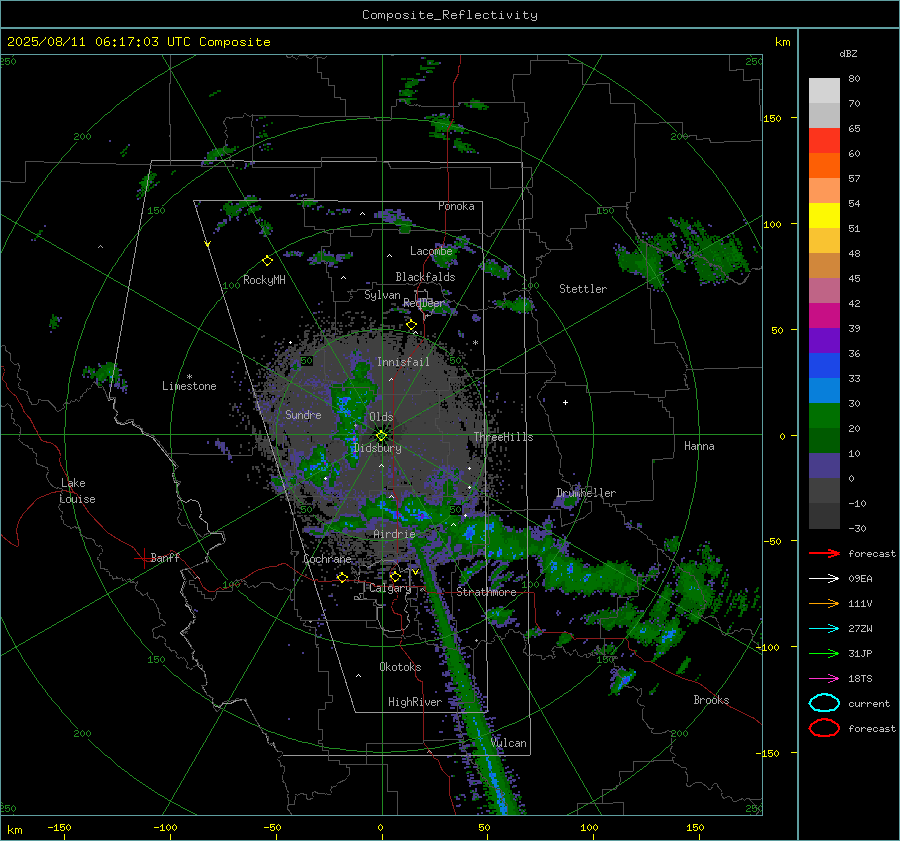Screen dimensions: 900x841
Task: Click the -150 tick on the bottom axis
Action: pyautogui.click(x=59, y=827)
